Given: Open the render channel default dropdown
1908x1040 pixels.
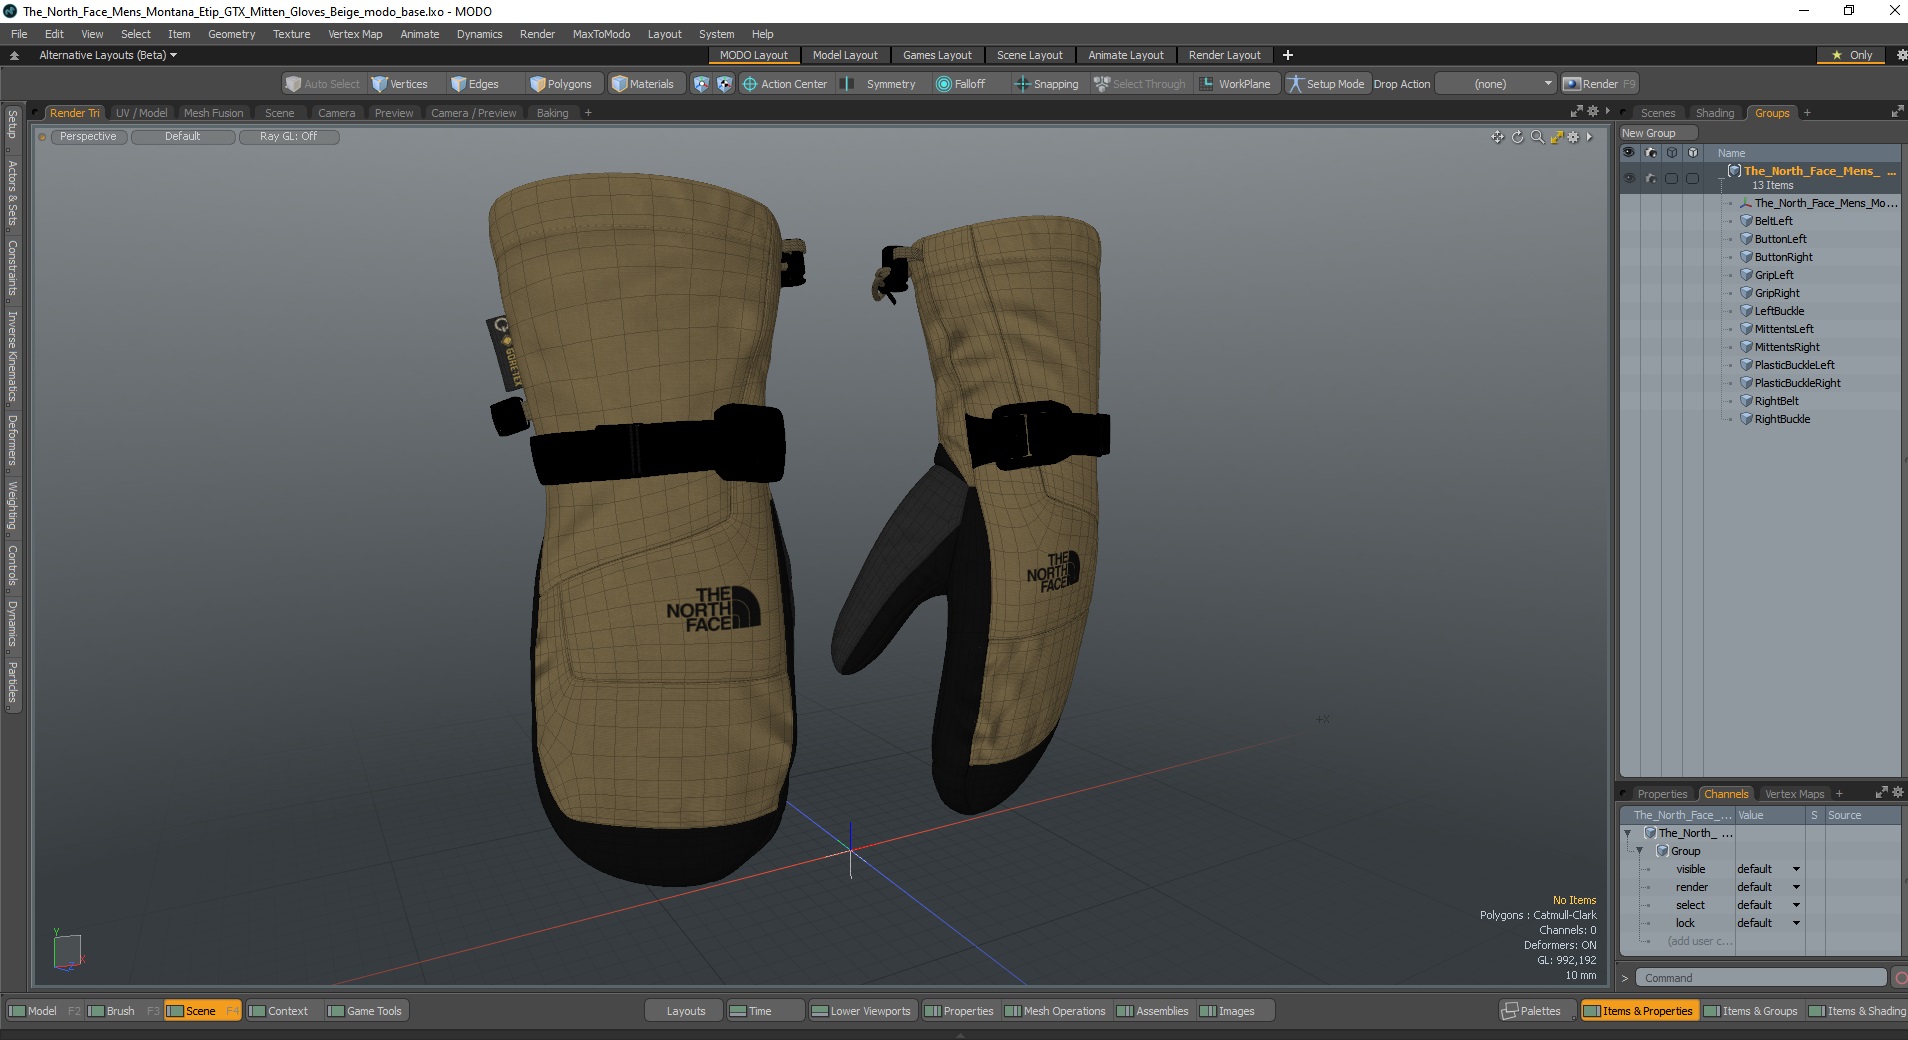Looking at the screenshot, I should coord(1768,887).
